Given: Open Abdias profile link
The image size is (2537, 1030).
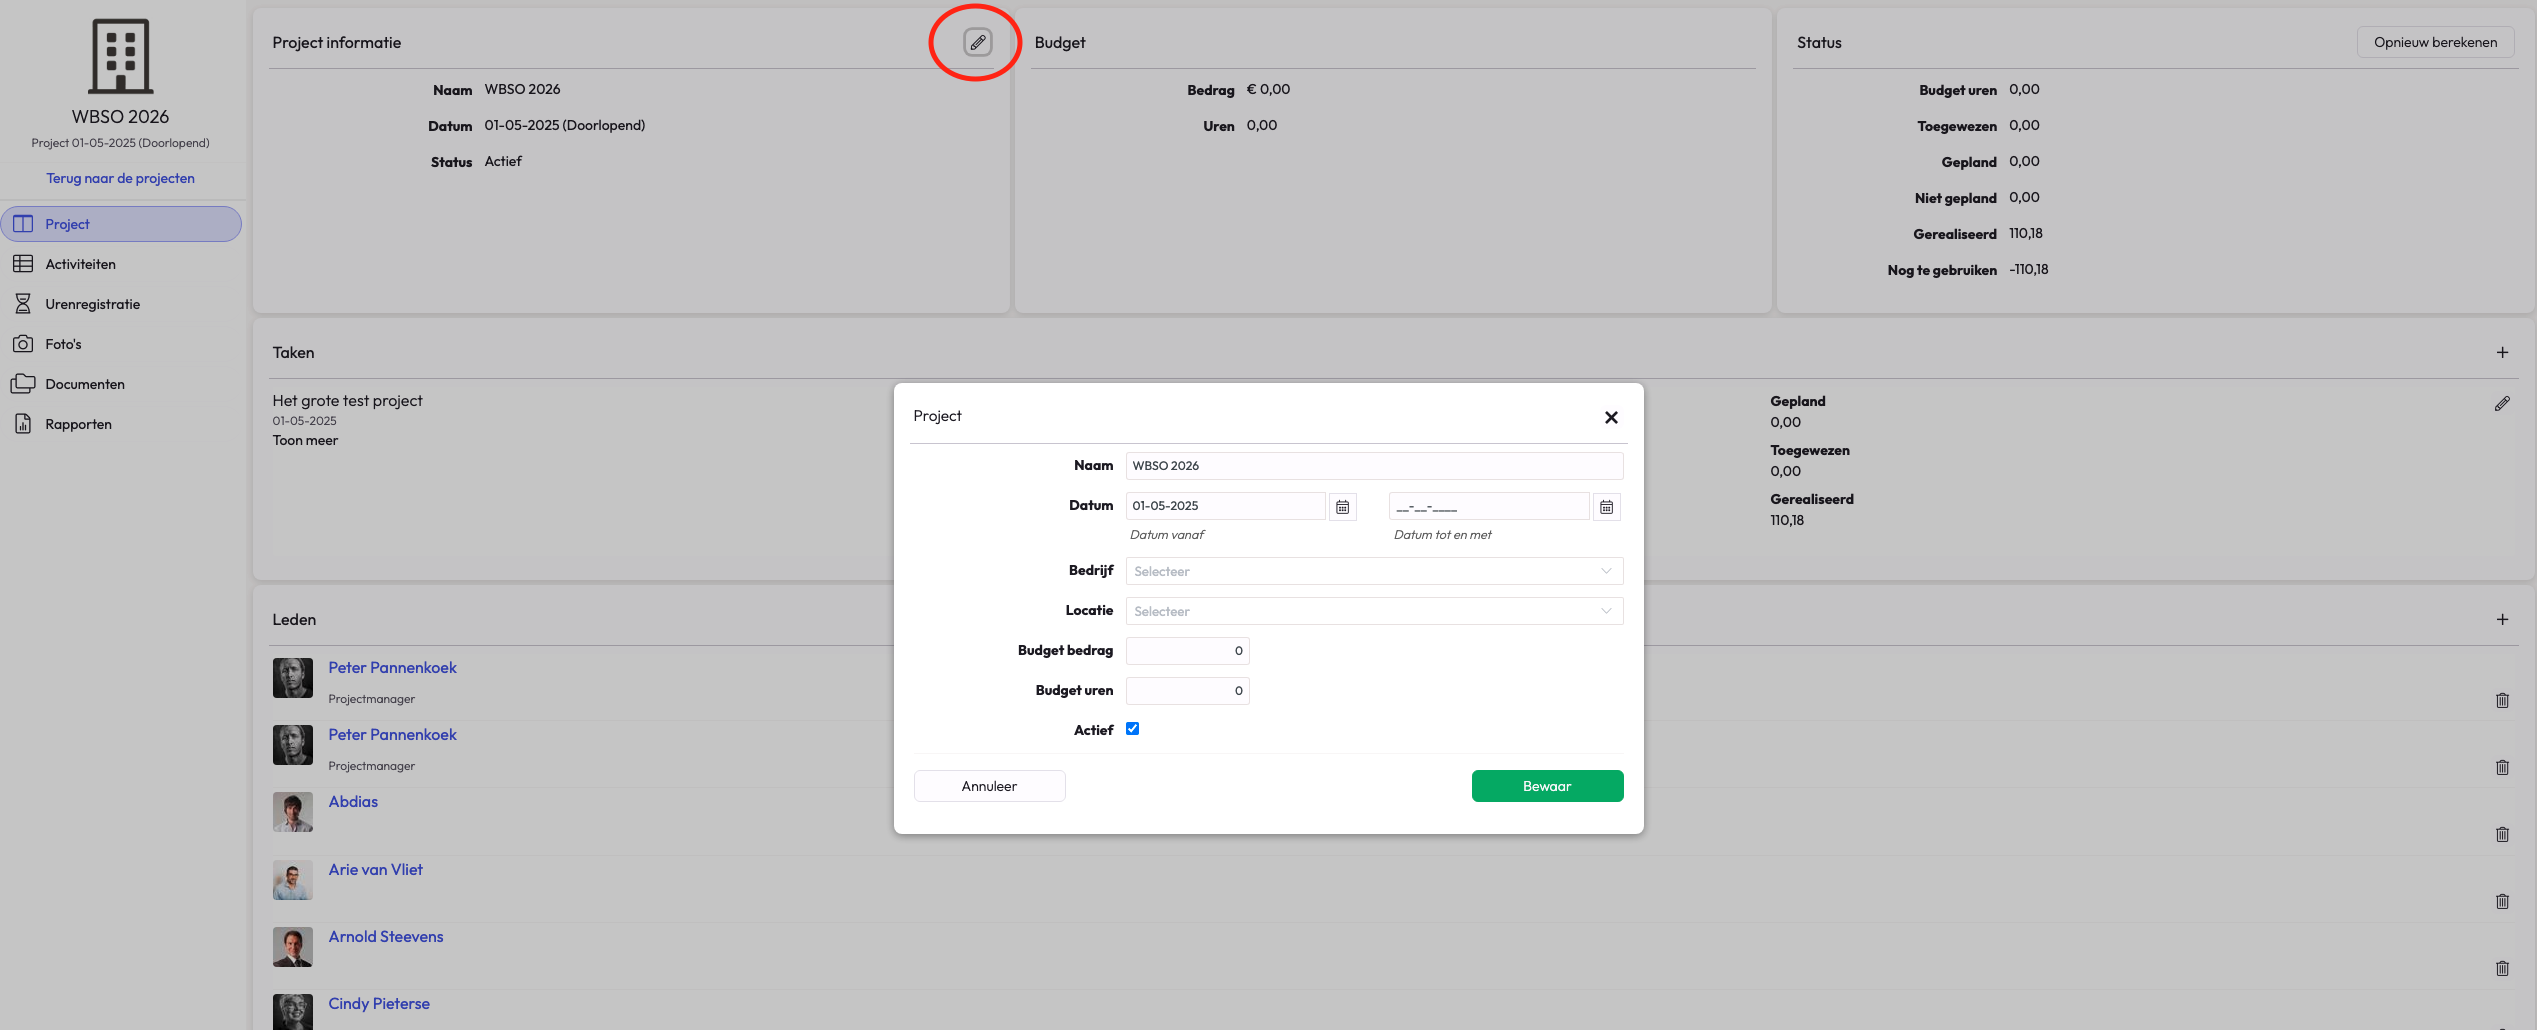Looking at the screenshot, I should (353, 802).
